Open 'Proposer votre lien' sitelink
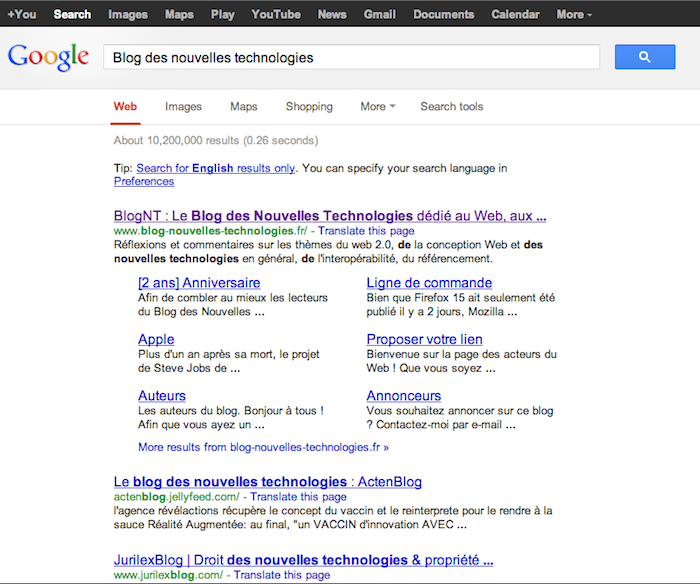Image resolution: width=700 pixels, height=584 pixels. tap(425, 339)
